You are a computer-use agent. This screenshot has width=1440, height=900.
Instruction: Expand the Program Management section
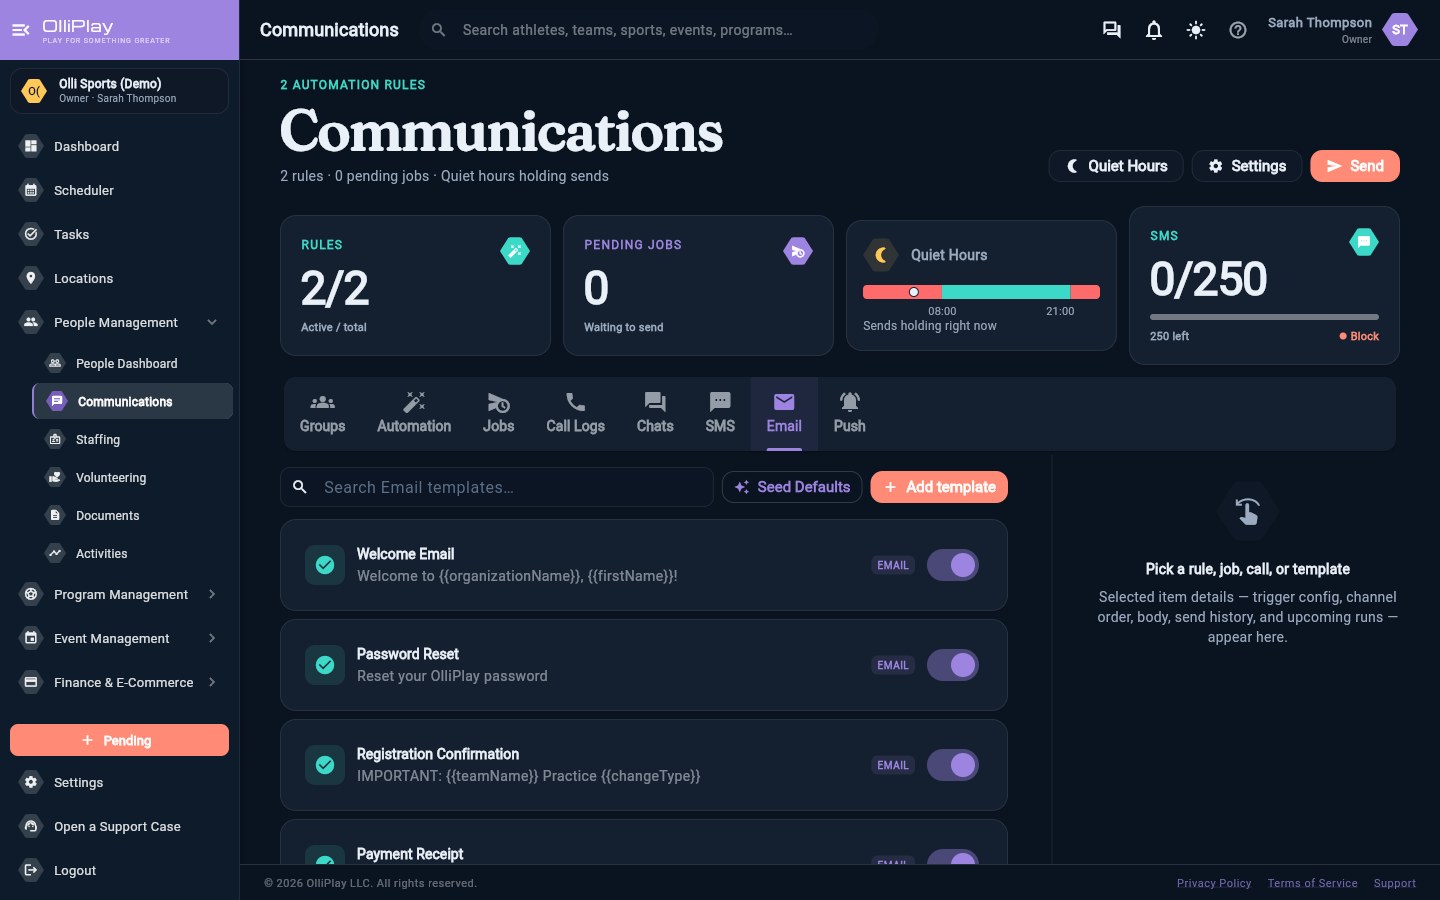(212, 594)
